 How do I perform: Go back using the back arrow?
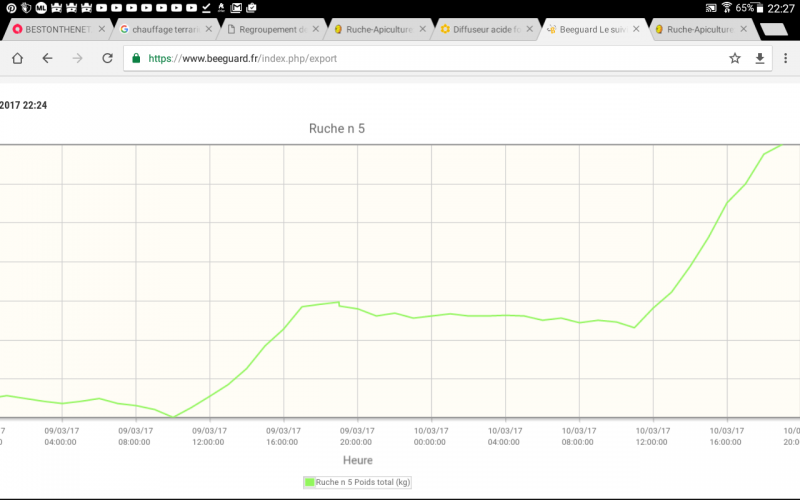(x=47, y=58)
